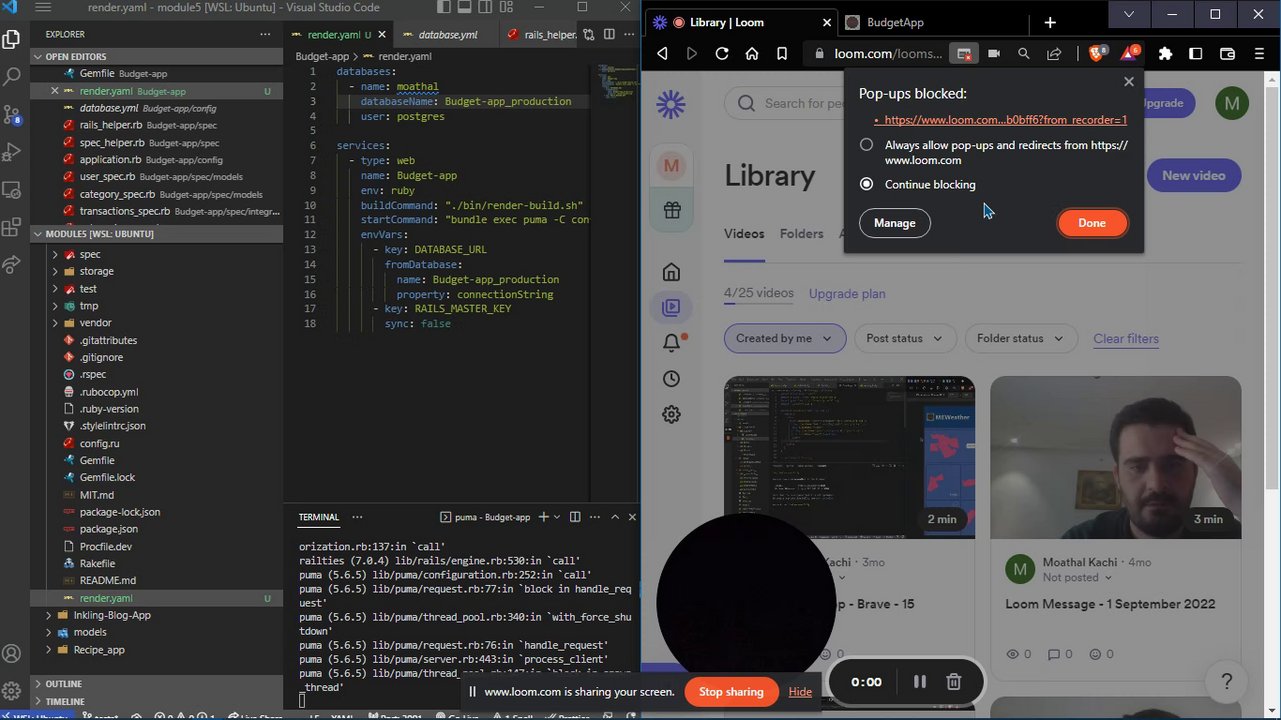Open the Loom Home sidebar icon

[672, 272]
